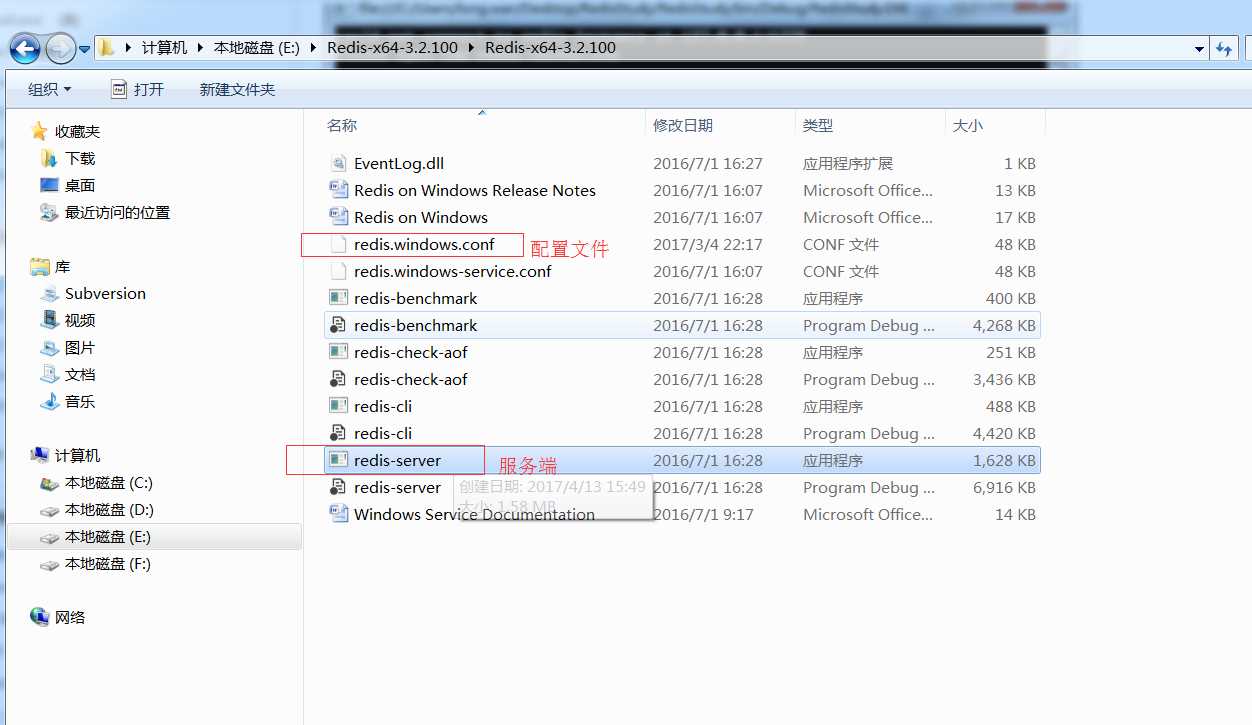The image size is (1252, 725).
Task: Sort files by the 类型 column header
Action: 818,125
